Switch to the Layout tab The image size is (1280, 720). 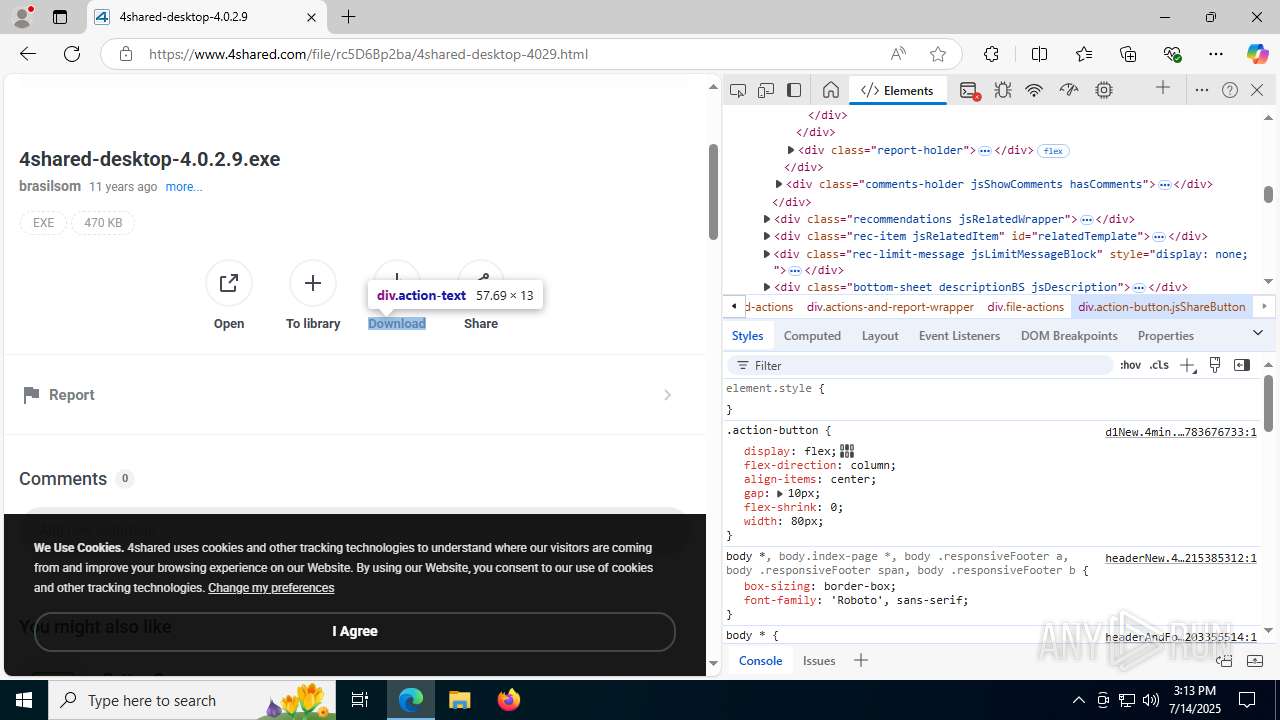pos(880,335)
